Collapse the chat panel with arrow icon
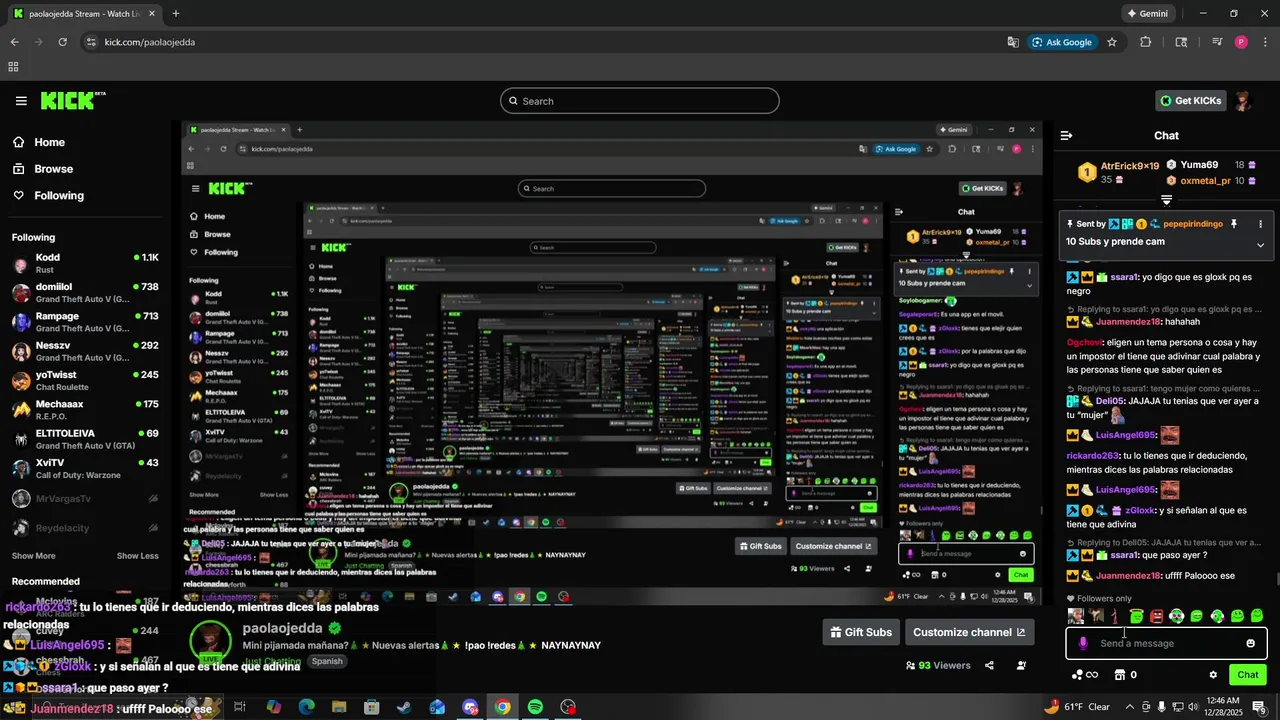The width and height of the screenshot is (1280, 720). pos(1066,135)
